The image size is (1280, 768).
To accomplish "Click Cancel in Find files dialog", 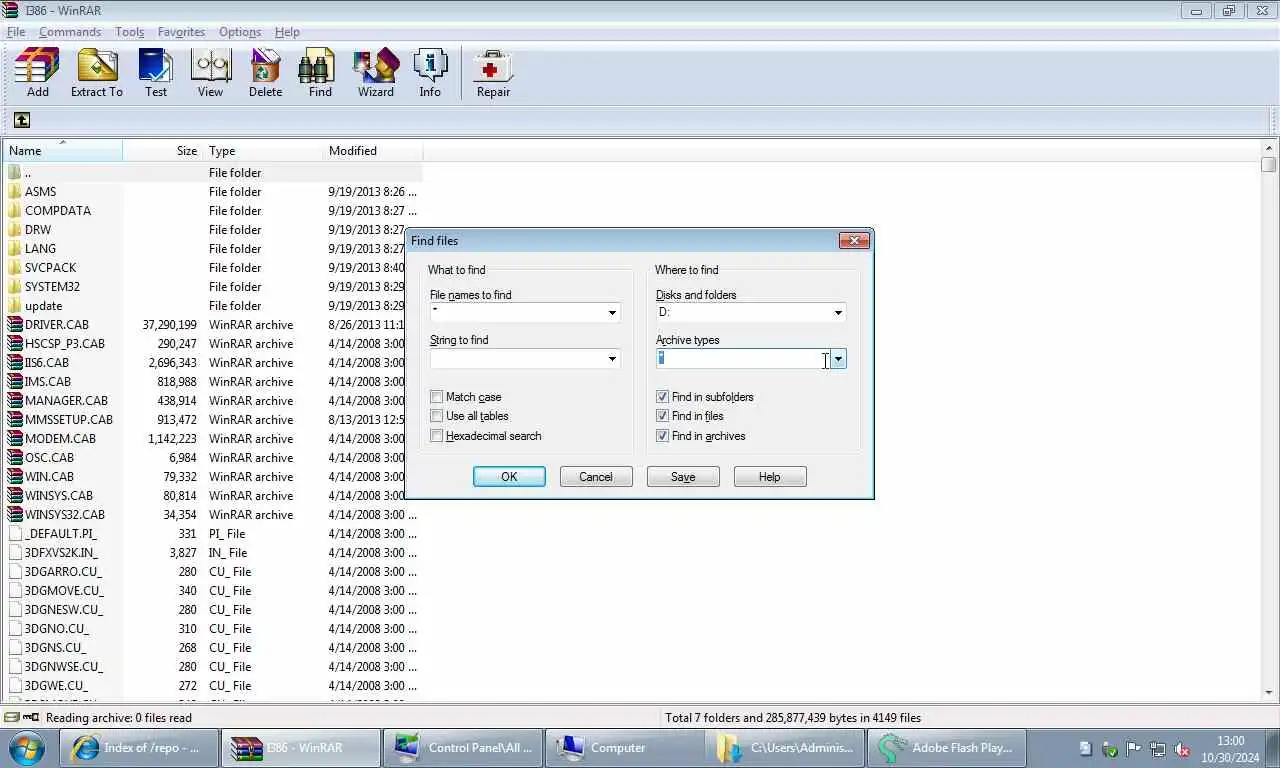I will 596,477.
